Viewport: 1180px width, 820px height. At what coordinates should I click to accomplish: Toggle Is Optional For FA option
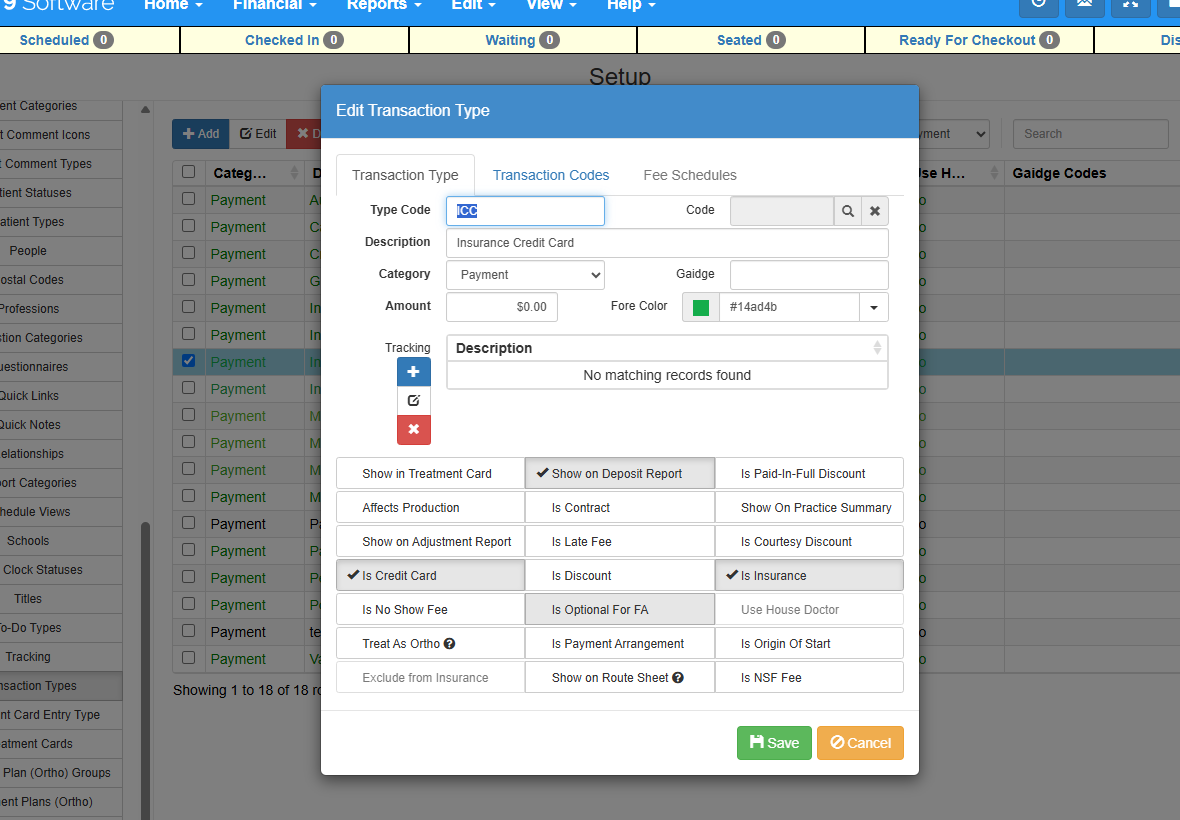pos(619,609)
